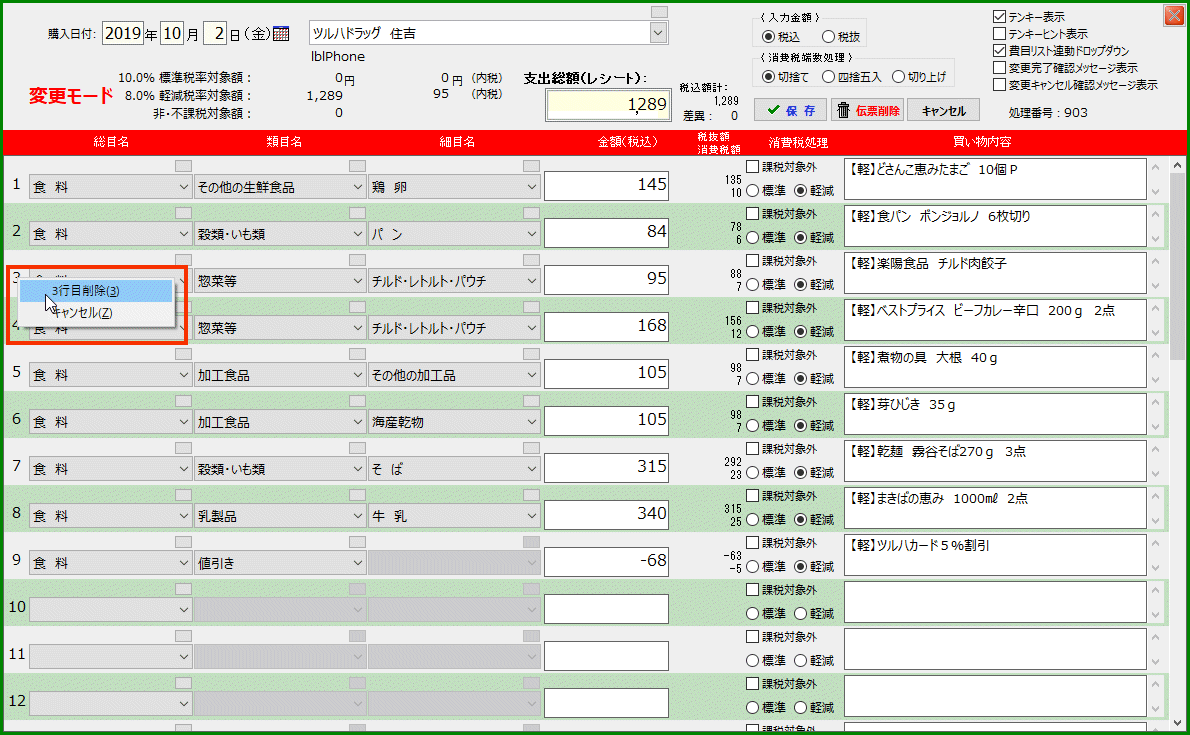Click down arrow of row 4 memo scrollbar
Image resolution: width=1190 pixels, height=735 pixels.
point(1155,333)
